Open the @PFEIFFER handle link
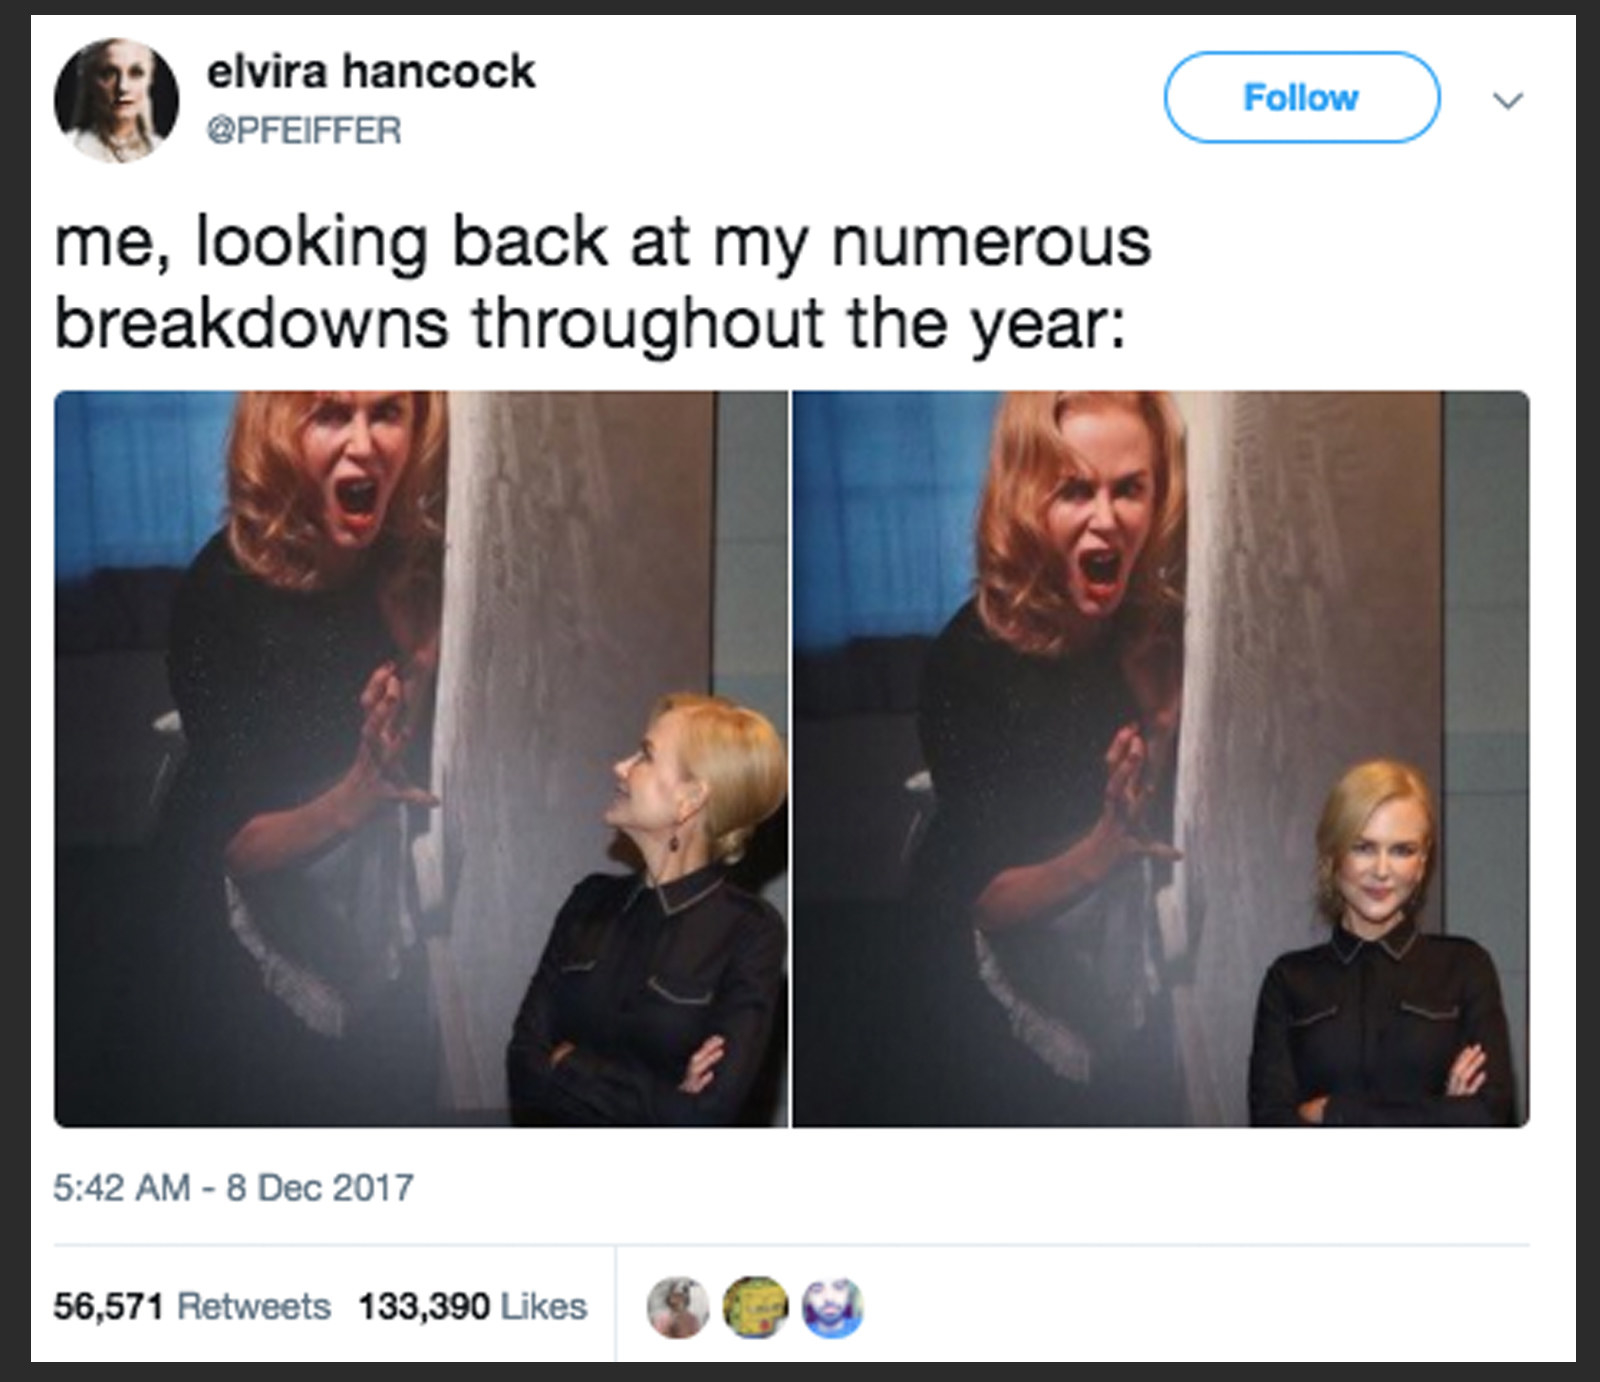The height and width of the screenshot is (1382, 1600). pyautogui.click(x=304, y=130)
